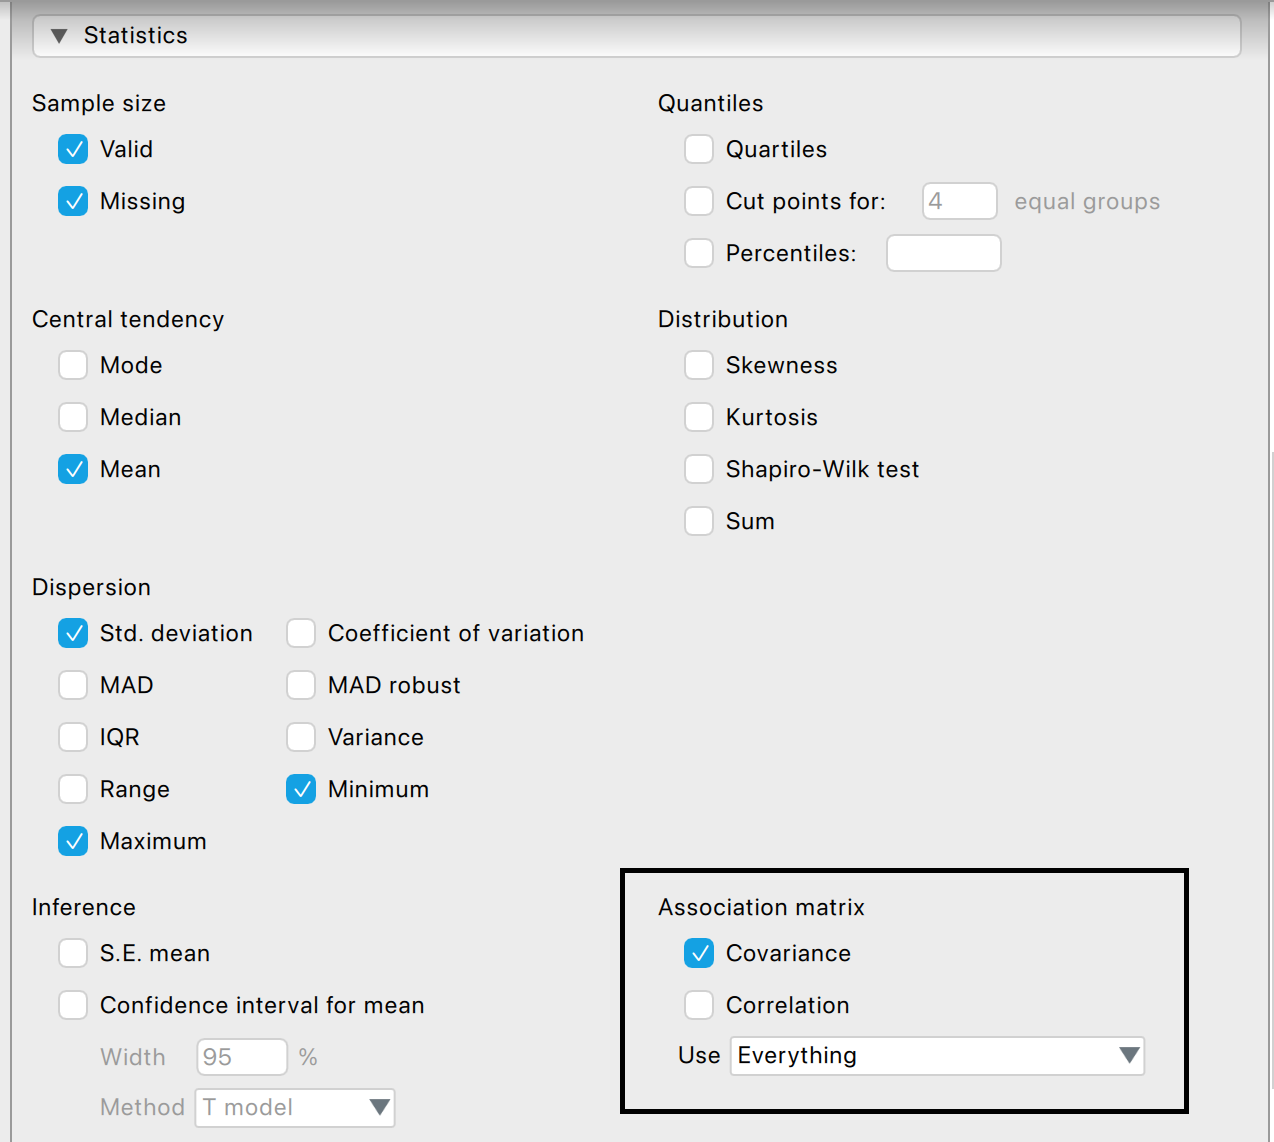The image size is (1274, 1142).
Task: Collapse the Statistics section
Action: pos(59,36)
